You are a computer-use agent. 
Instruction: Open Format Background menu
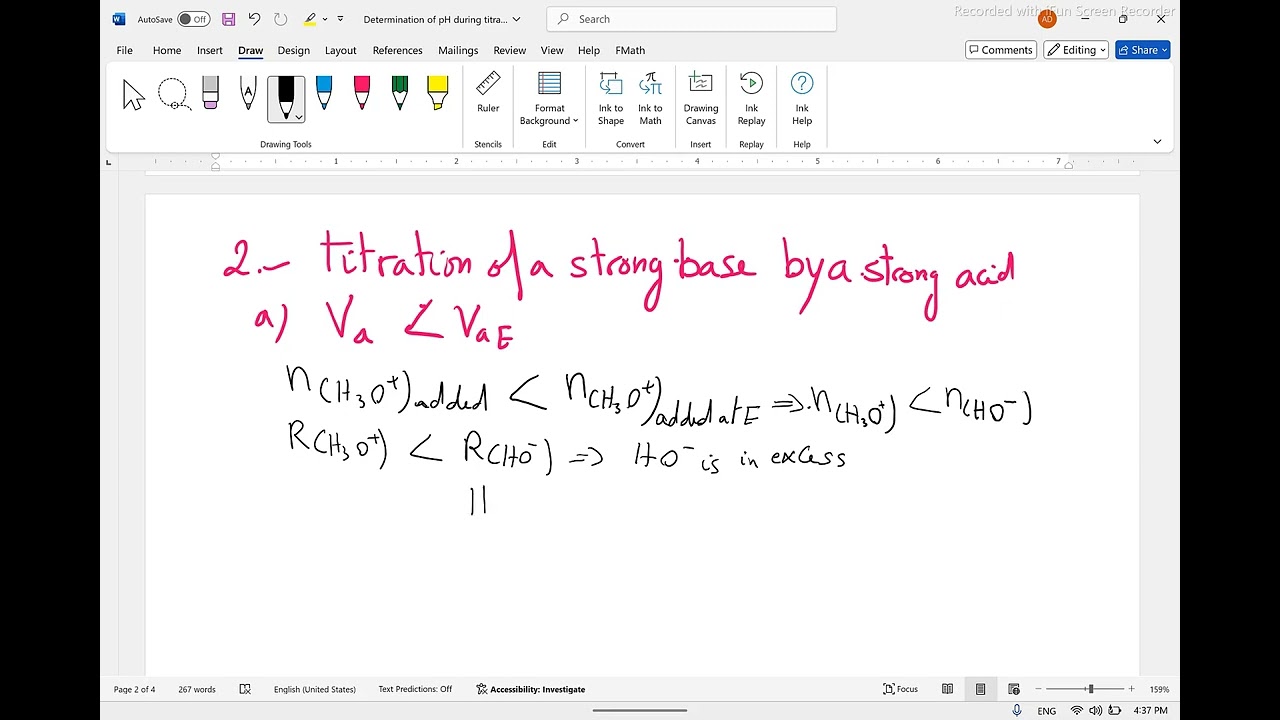pyautogui.click(x=549, y=100)
